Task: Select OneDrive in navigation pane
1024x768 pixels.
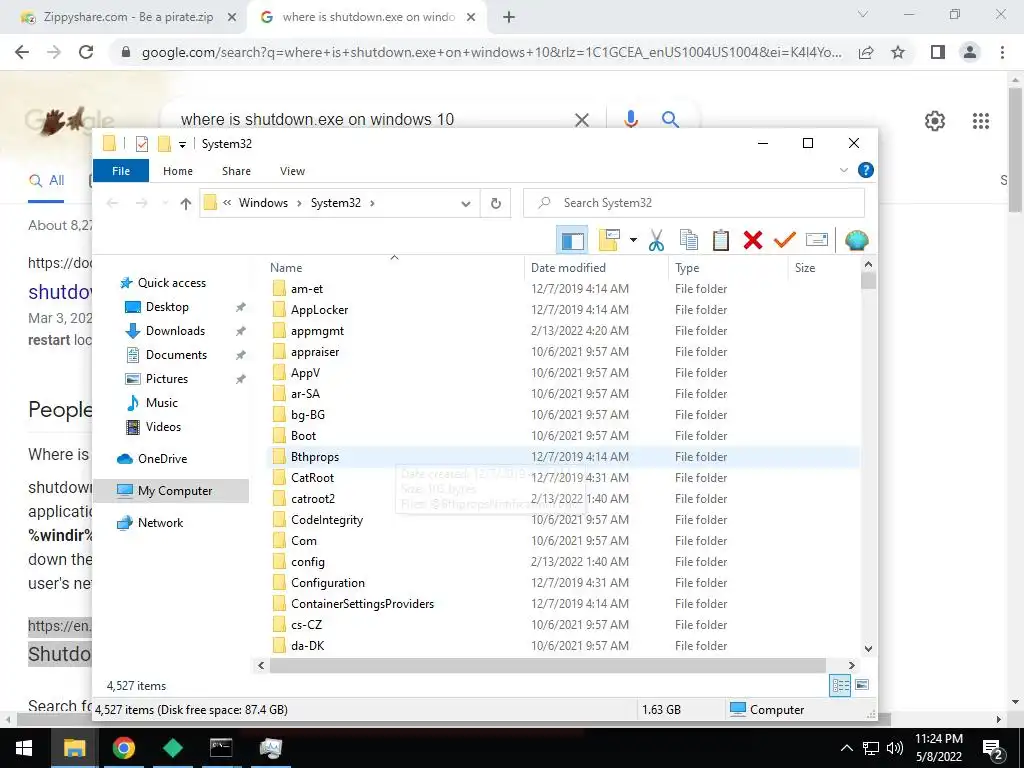Action: tap(161, 458)
